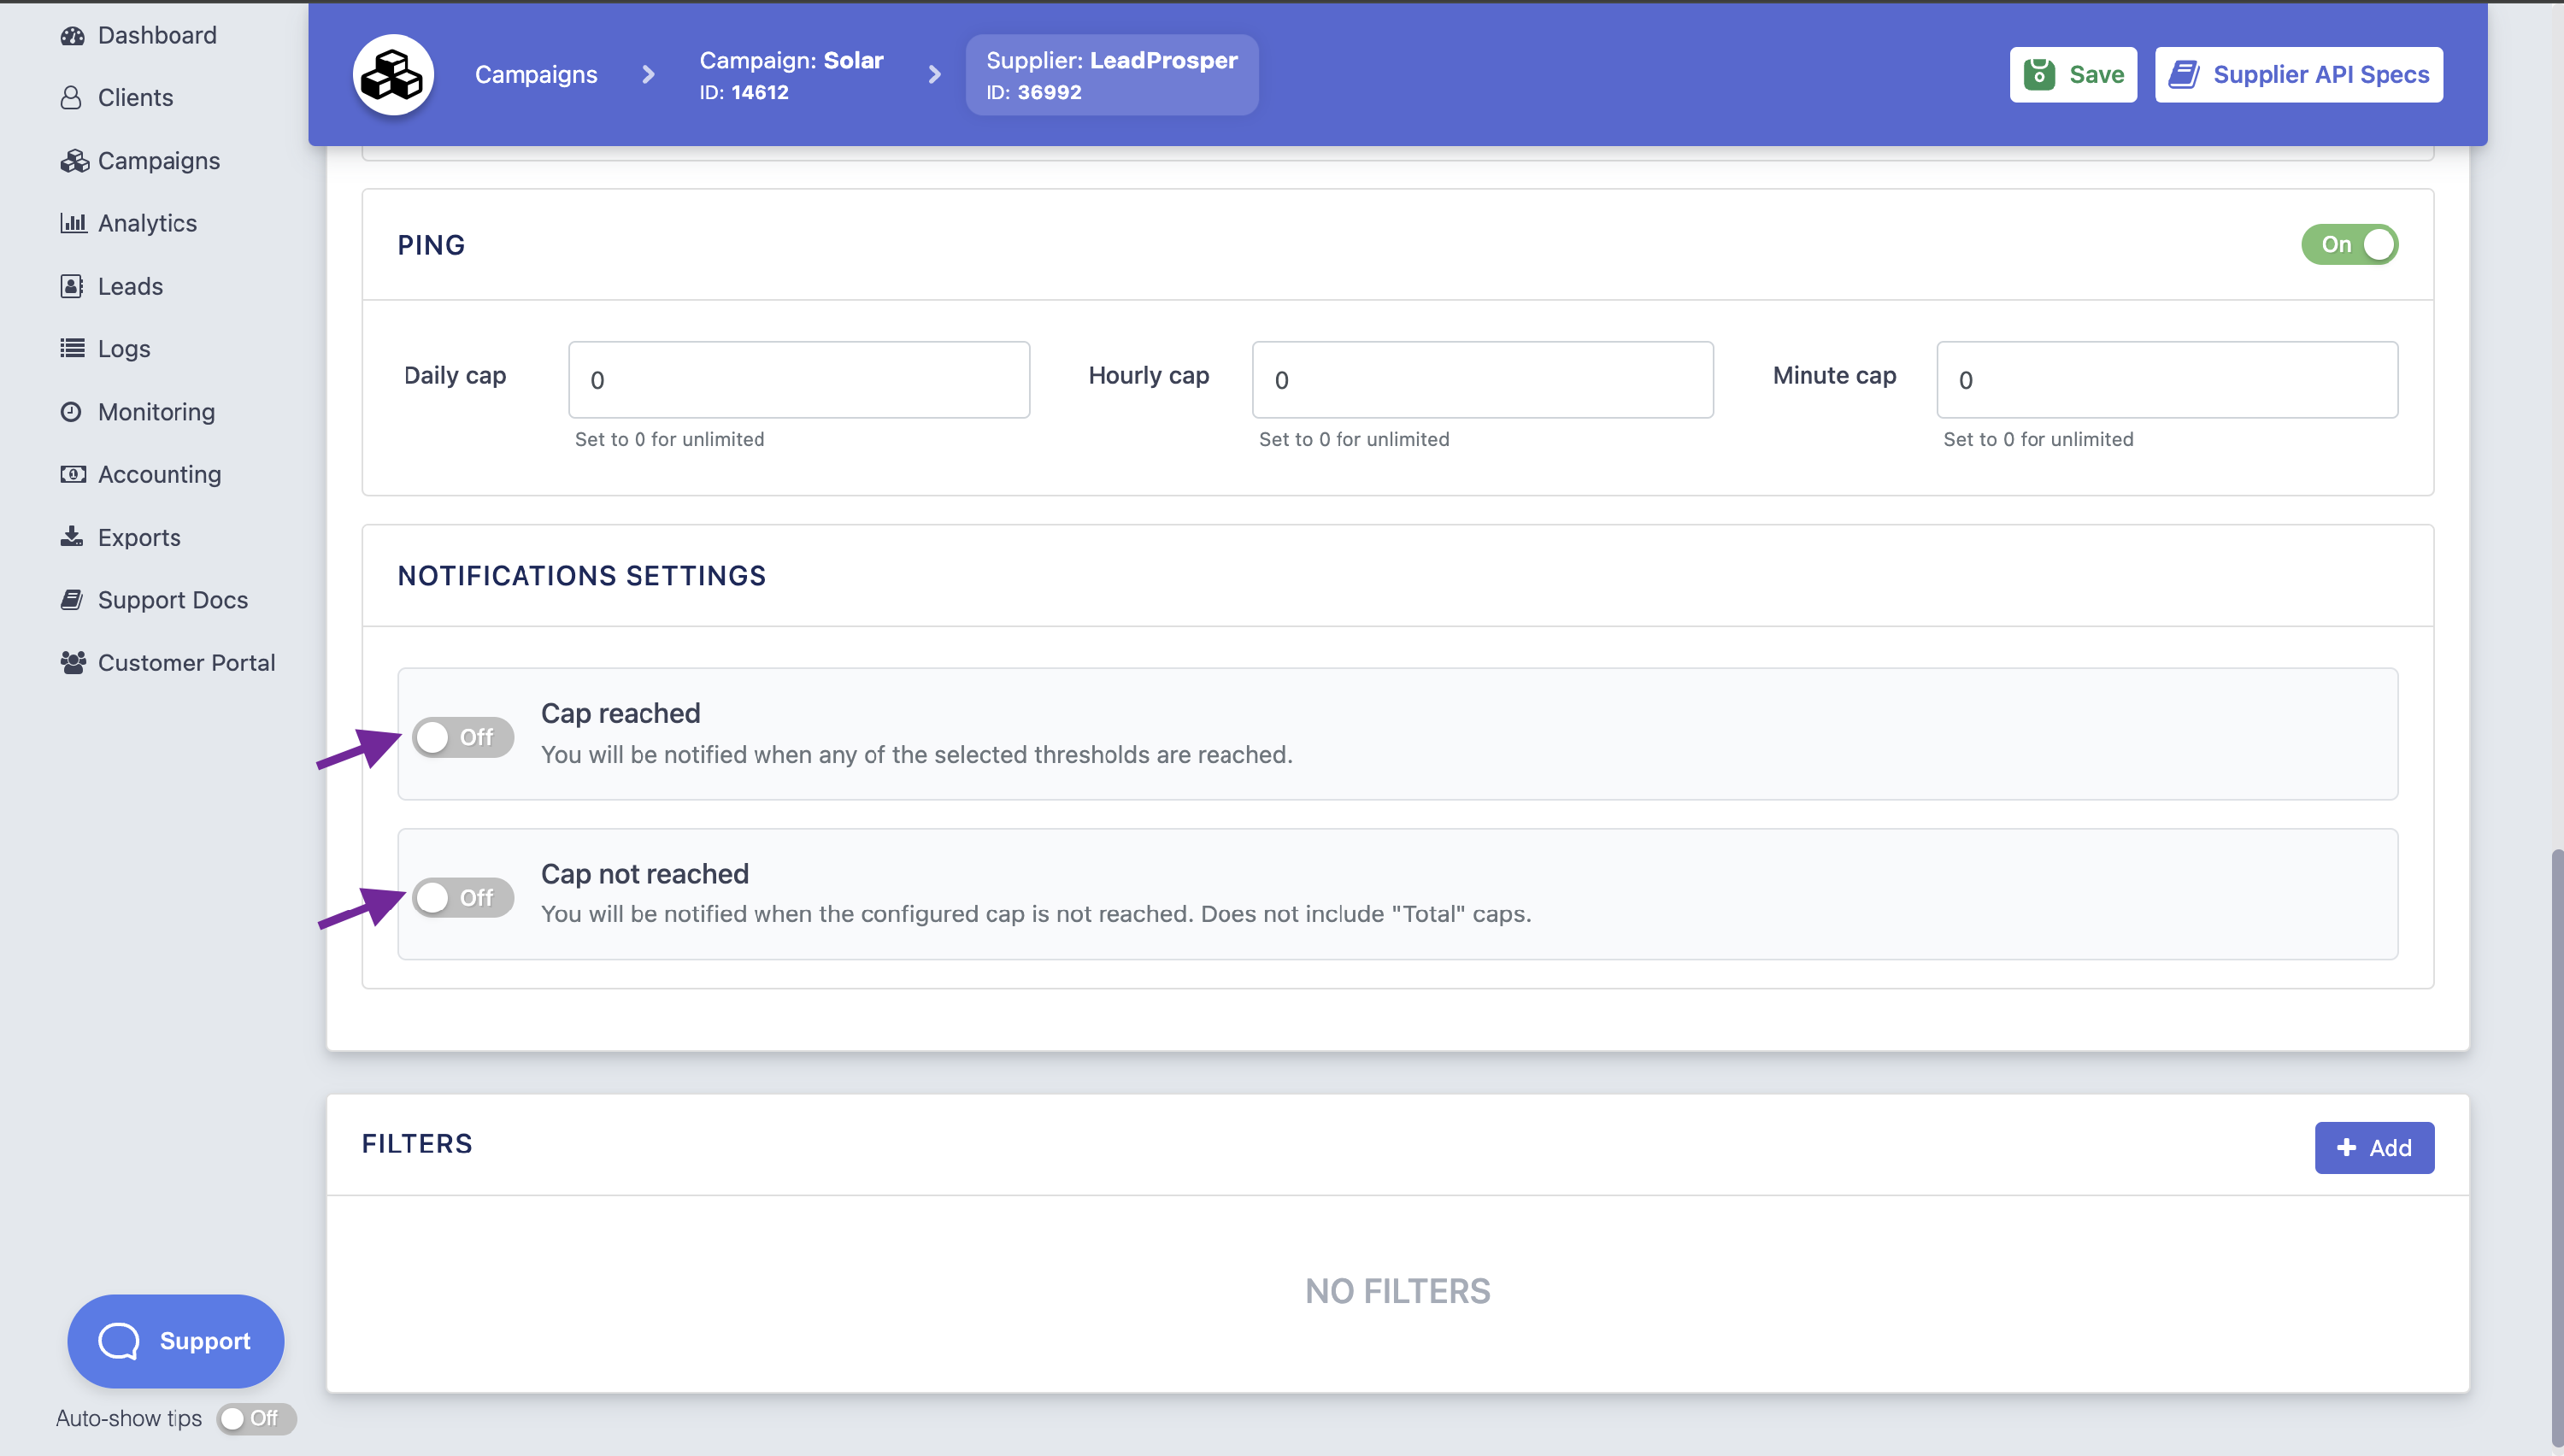Enable the Cap reached notification toggle
This screenshot has height=1456, width=2564.
point(463,737)
